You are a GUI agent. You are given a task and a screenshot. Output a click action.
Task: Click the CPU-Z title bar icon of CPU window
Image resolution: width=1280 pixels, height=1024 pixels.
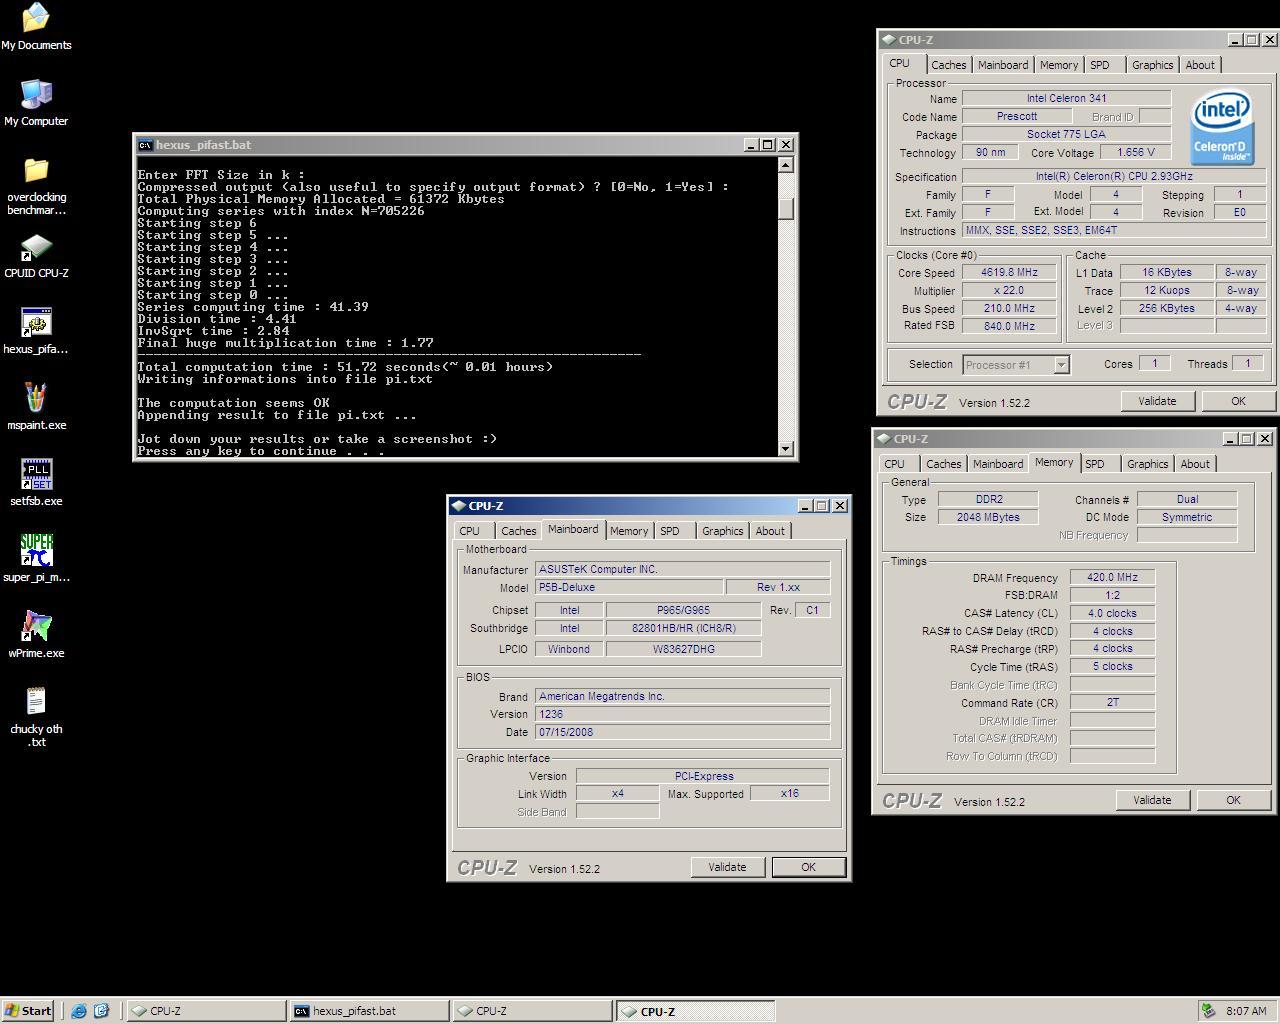pos(889,40)
